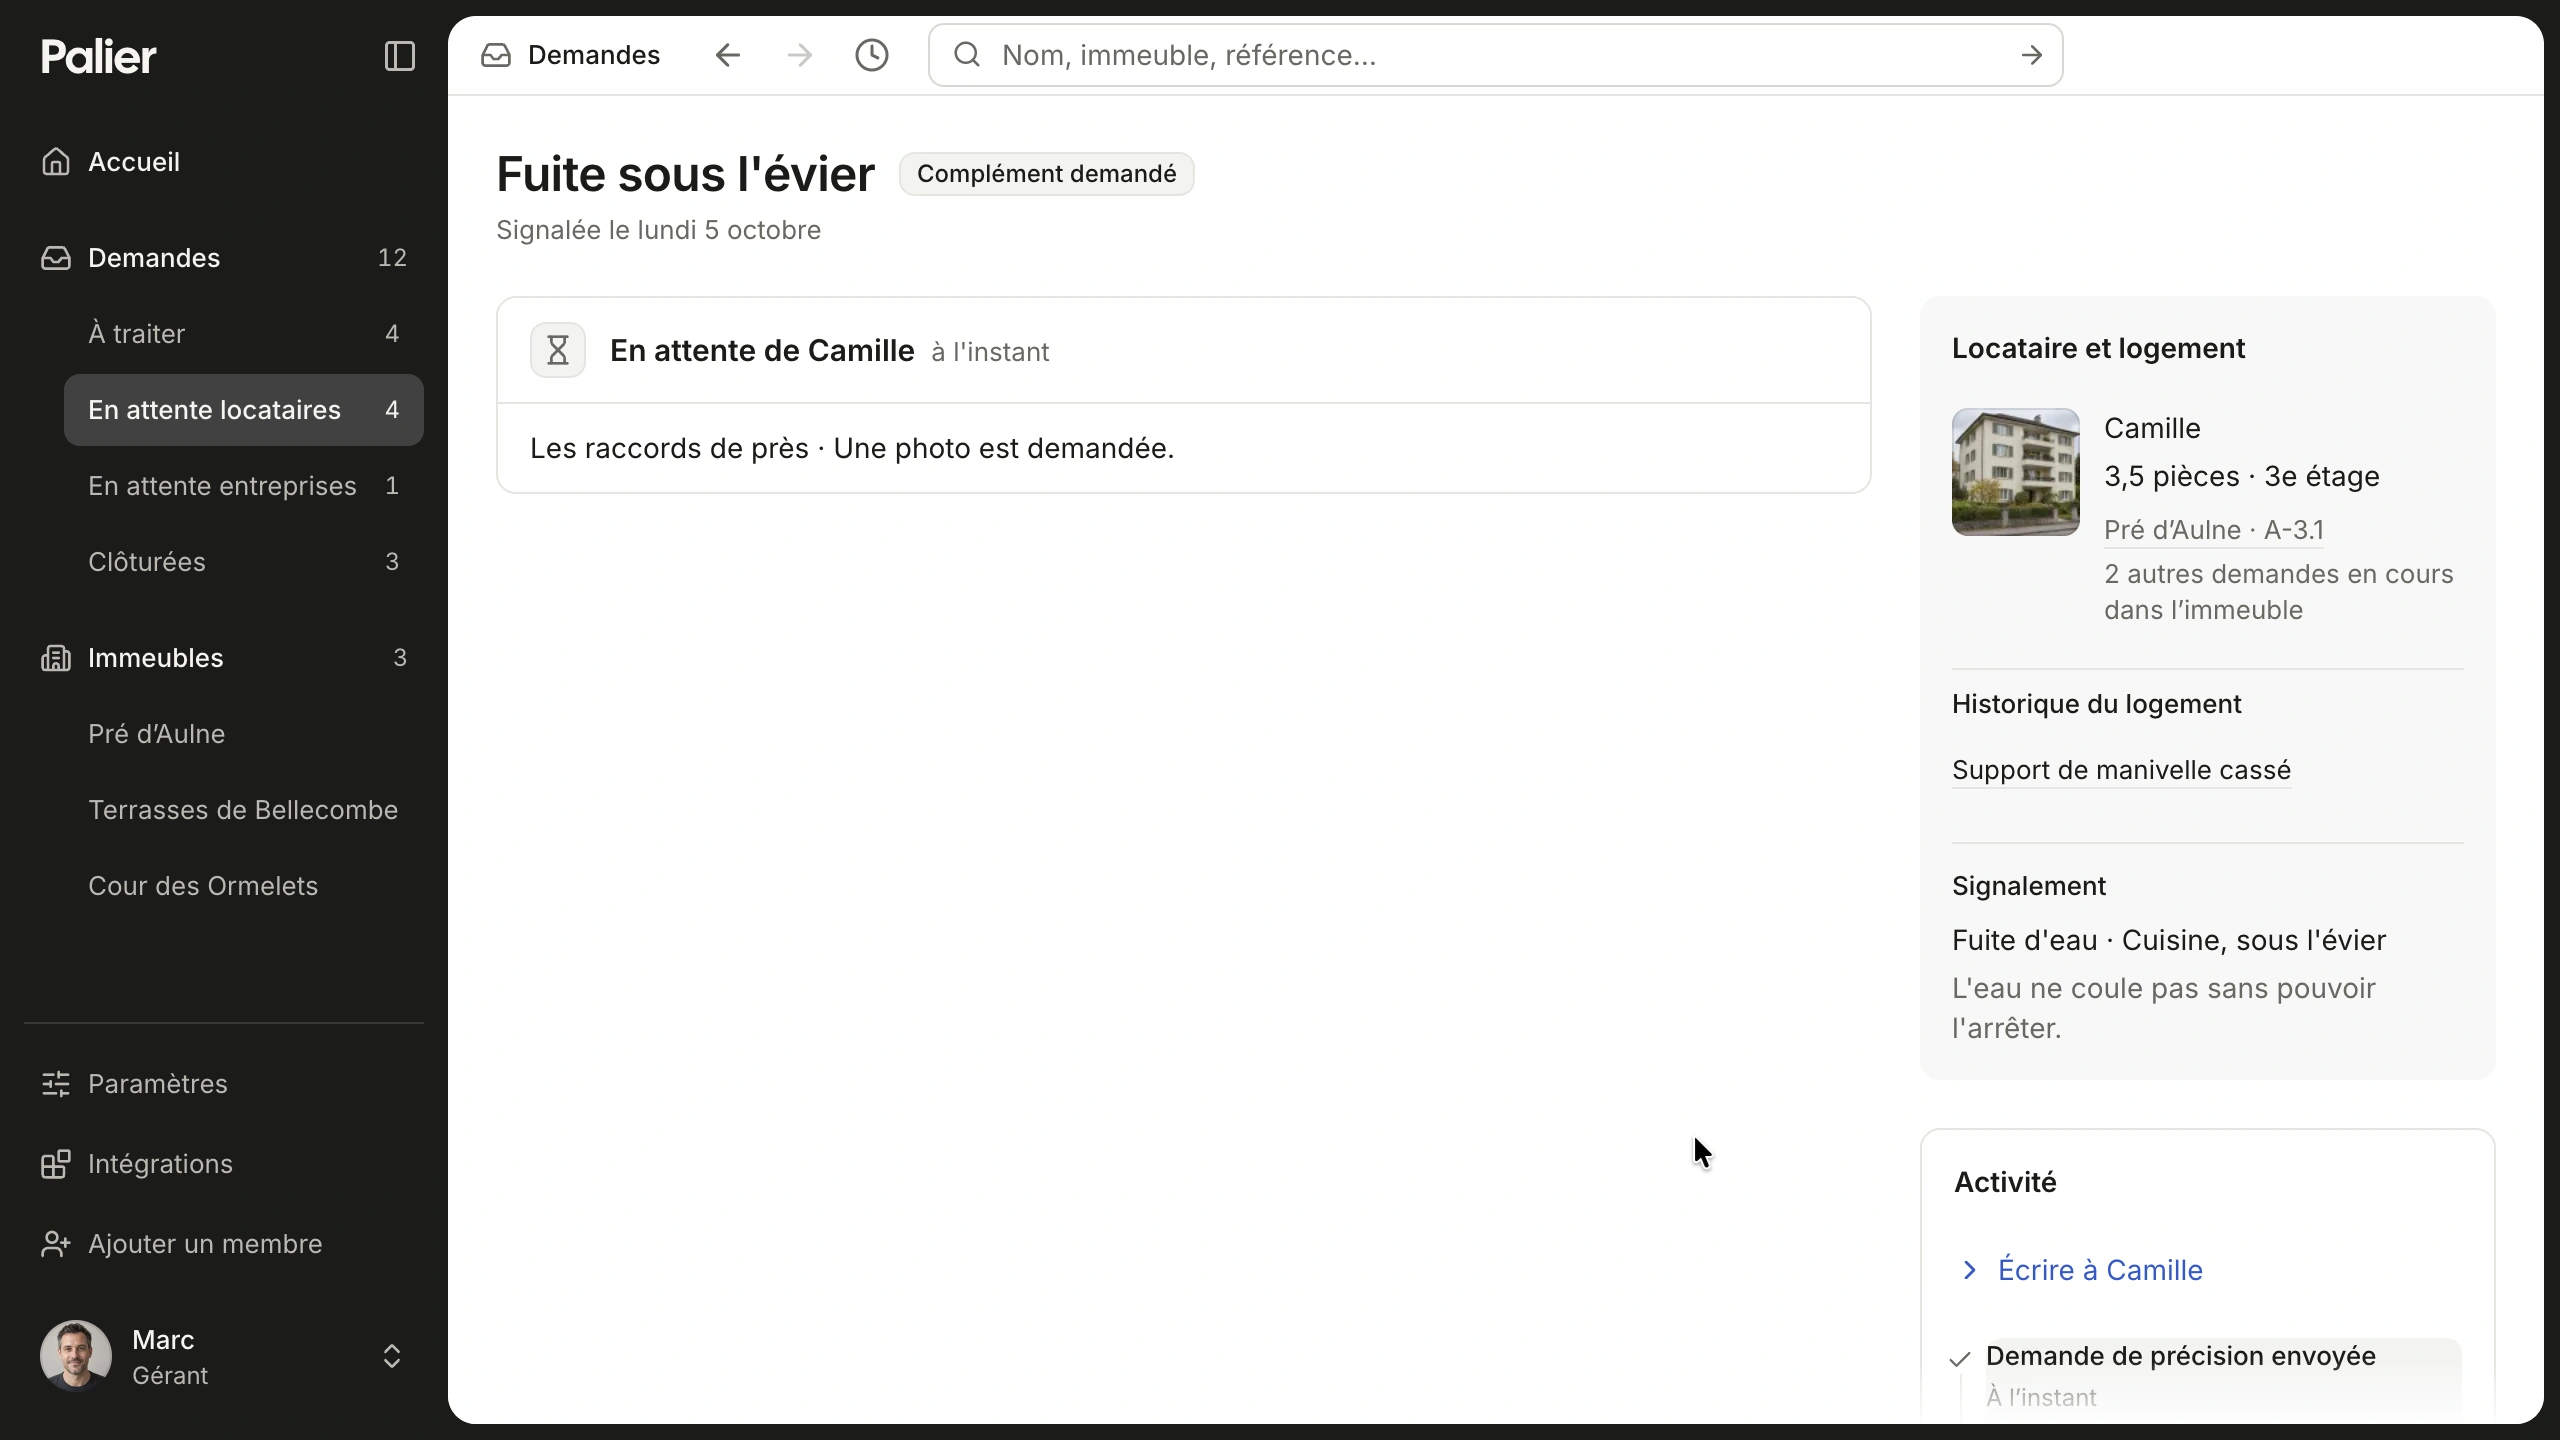This screenshot has height=1440, width=2560.
Task: Focus the Nom, immeuble, référence search field
Action: coord(1496,55)
